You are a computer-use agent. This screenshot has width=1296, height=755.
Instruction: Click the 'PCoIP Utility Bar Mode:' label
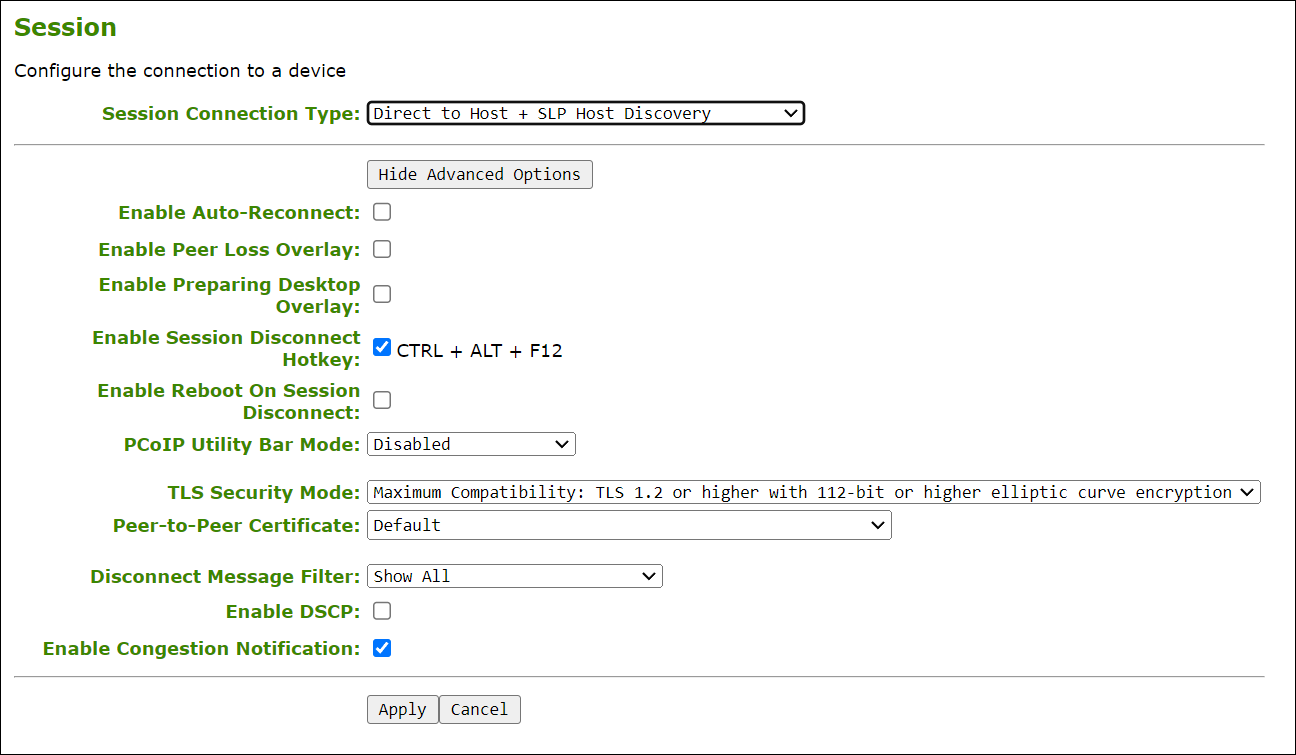coord(242,444)
